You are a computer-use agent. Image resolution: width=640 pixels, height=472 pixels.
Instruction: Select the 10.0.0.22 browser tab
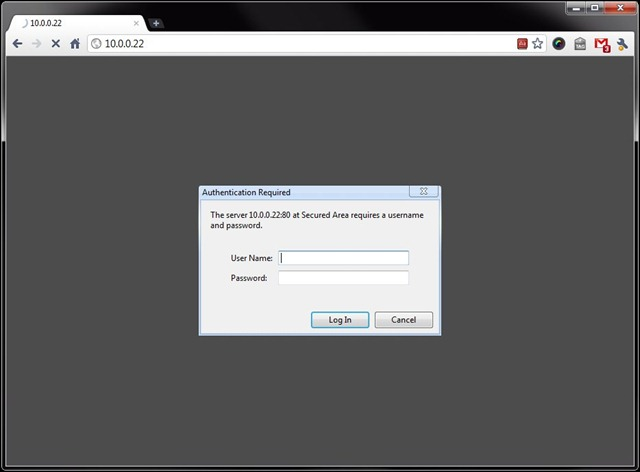pyautogui.click(x=76, y=23)
